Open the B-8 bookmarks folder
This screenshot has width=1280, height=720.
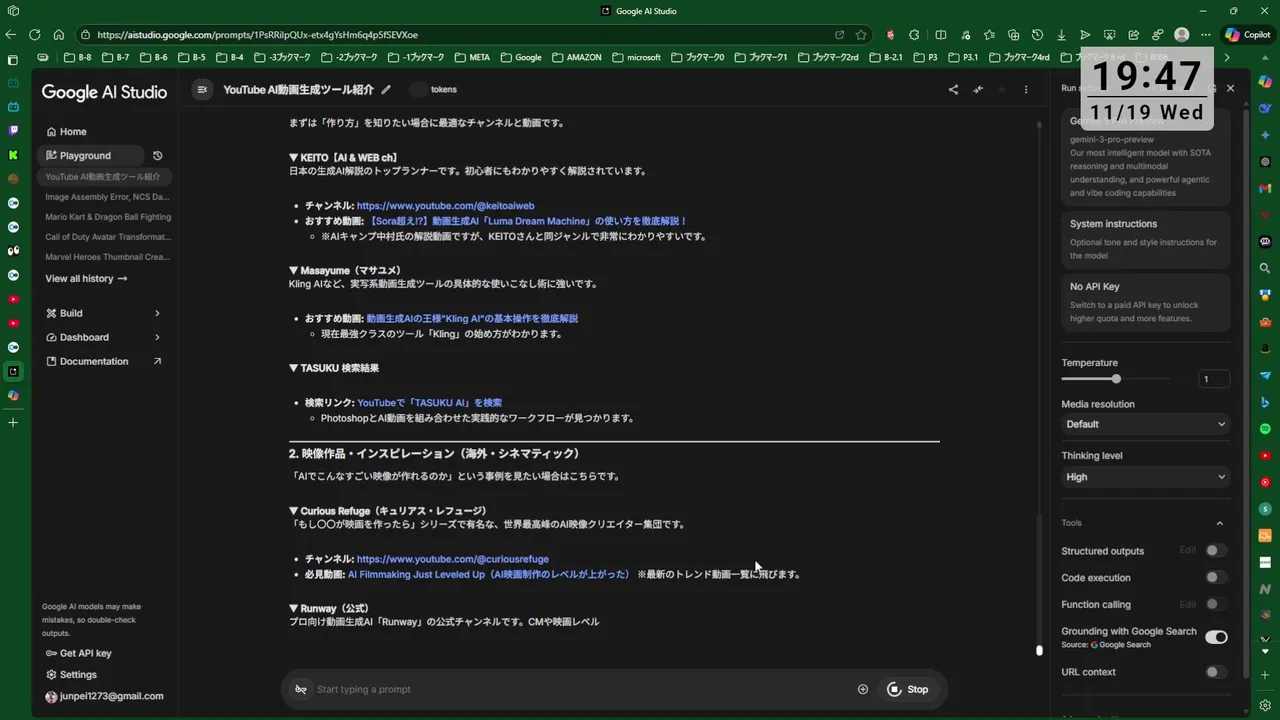(77, 57)
